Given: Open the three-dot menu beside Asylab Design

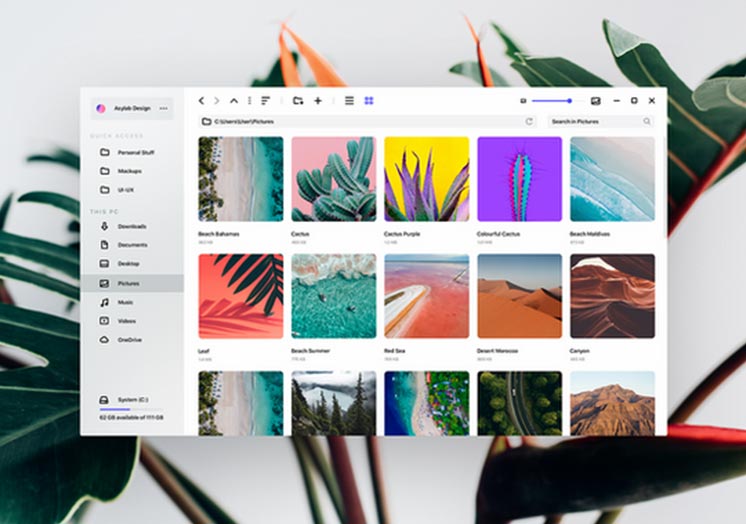Looking at the screenshot, I should point(164,108).
